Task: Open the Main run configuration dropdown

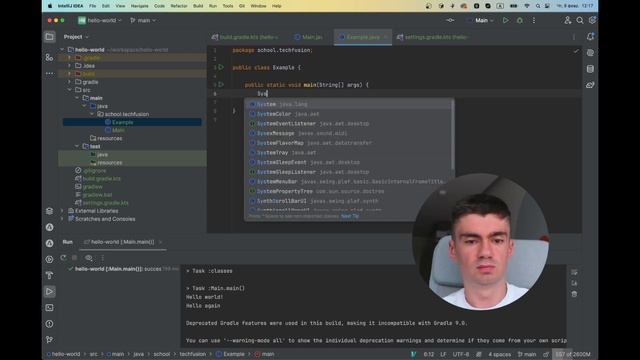Action: [x=481, y=20]
